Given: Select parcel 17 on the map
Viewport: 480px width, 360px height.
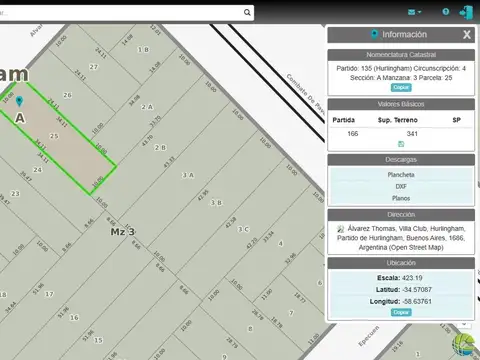Looking at the screenshot, I should (49, 294).
